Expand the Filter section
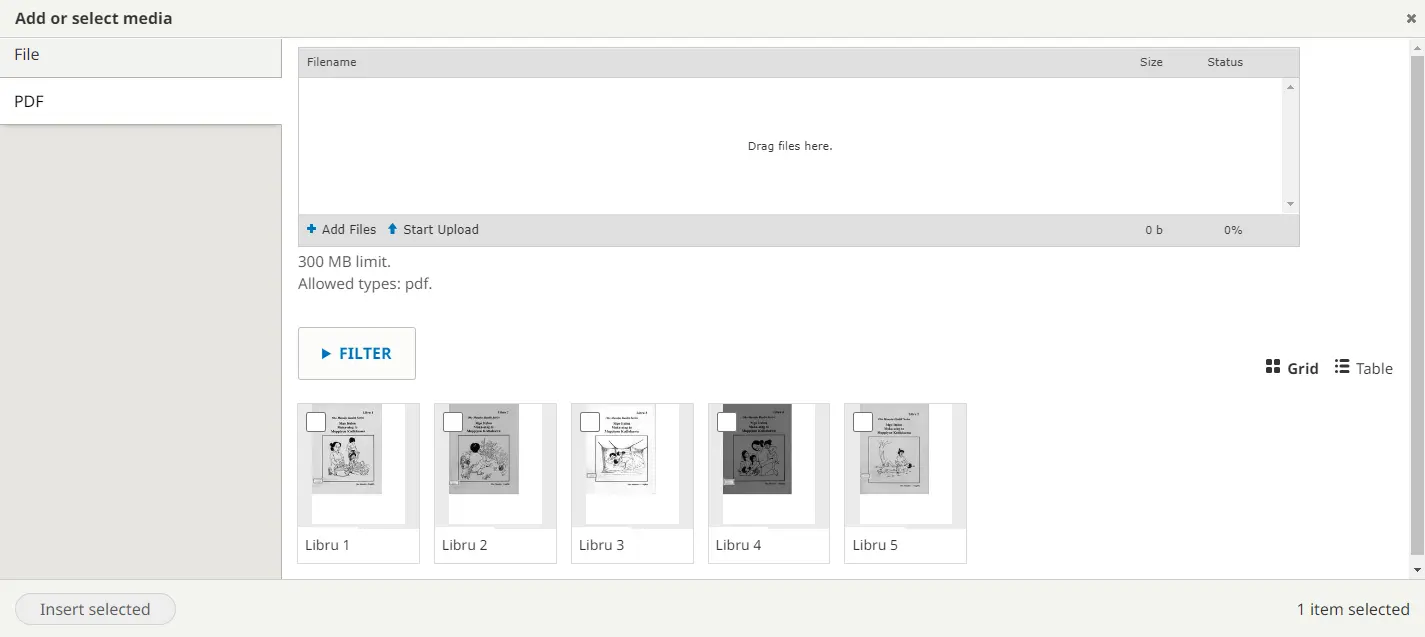Viewport: 1425px width, 637px height. click(357, 353)
